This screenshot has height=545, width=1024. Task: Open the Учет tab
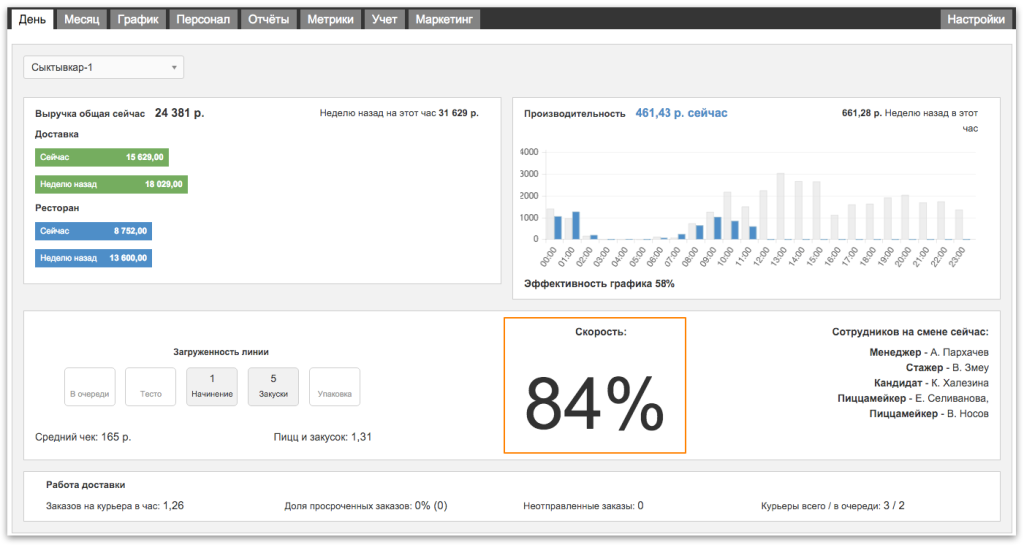385,20
